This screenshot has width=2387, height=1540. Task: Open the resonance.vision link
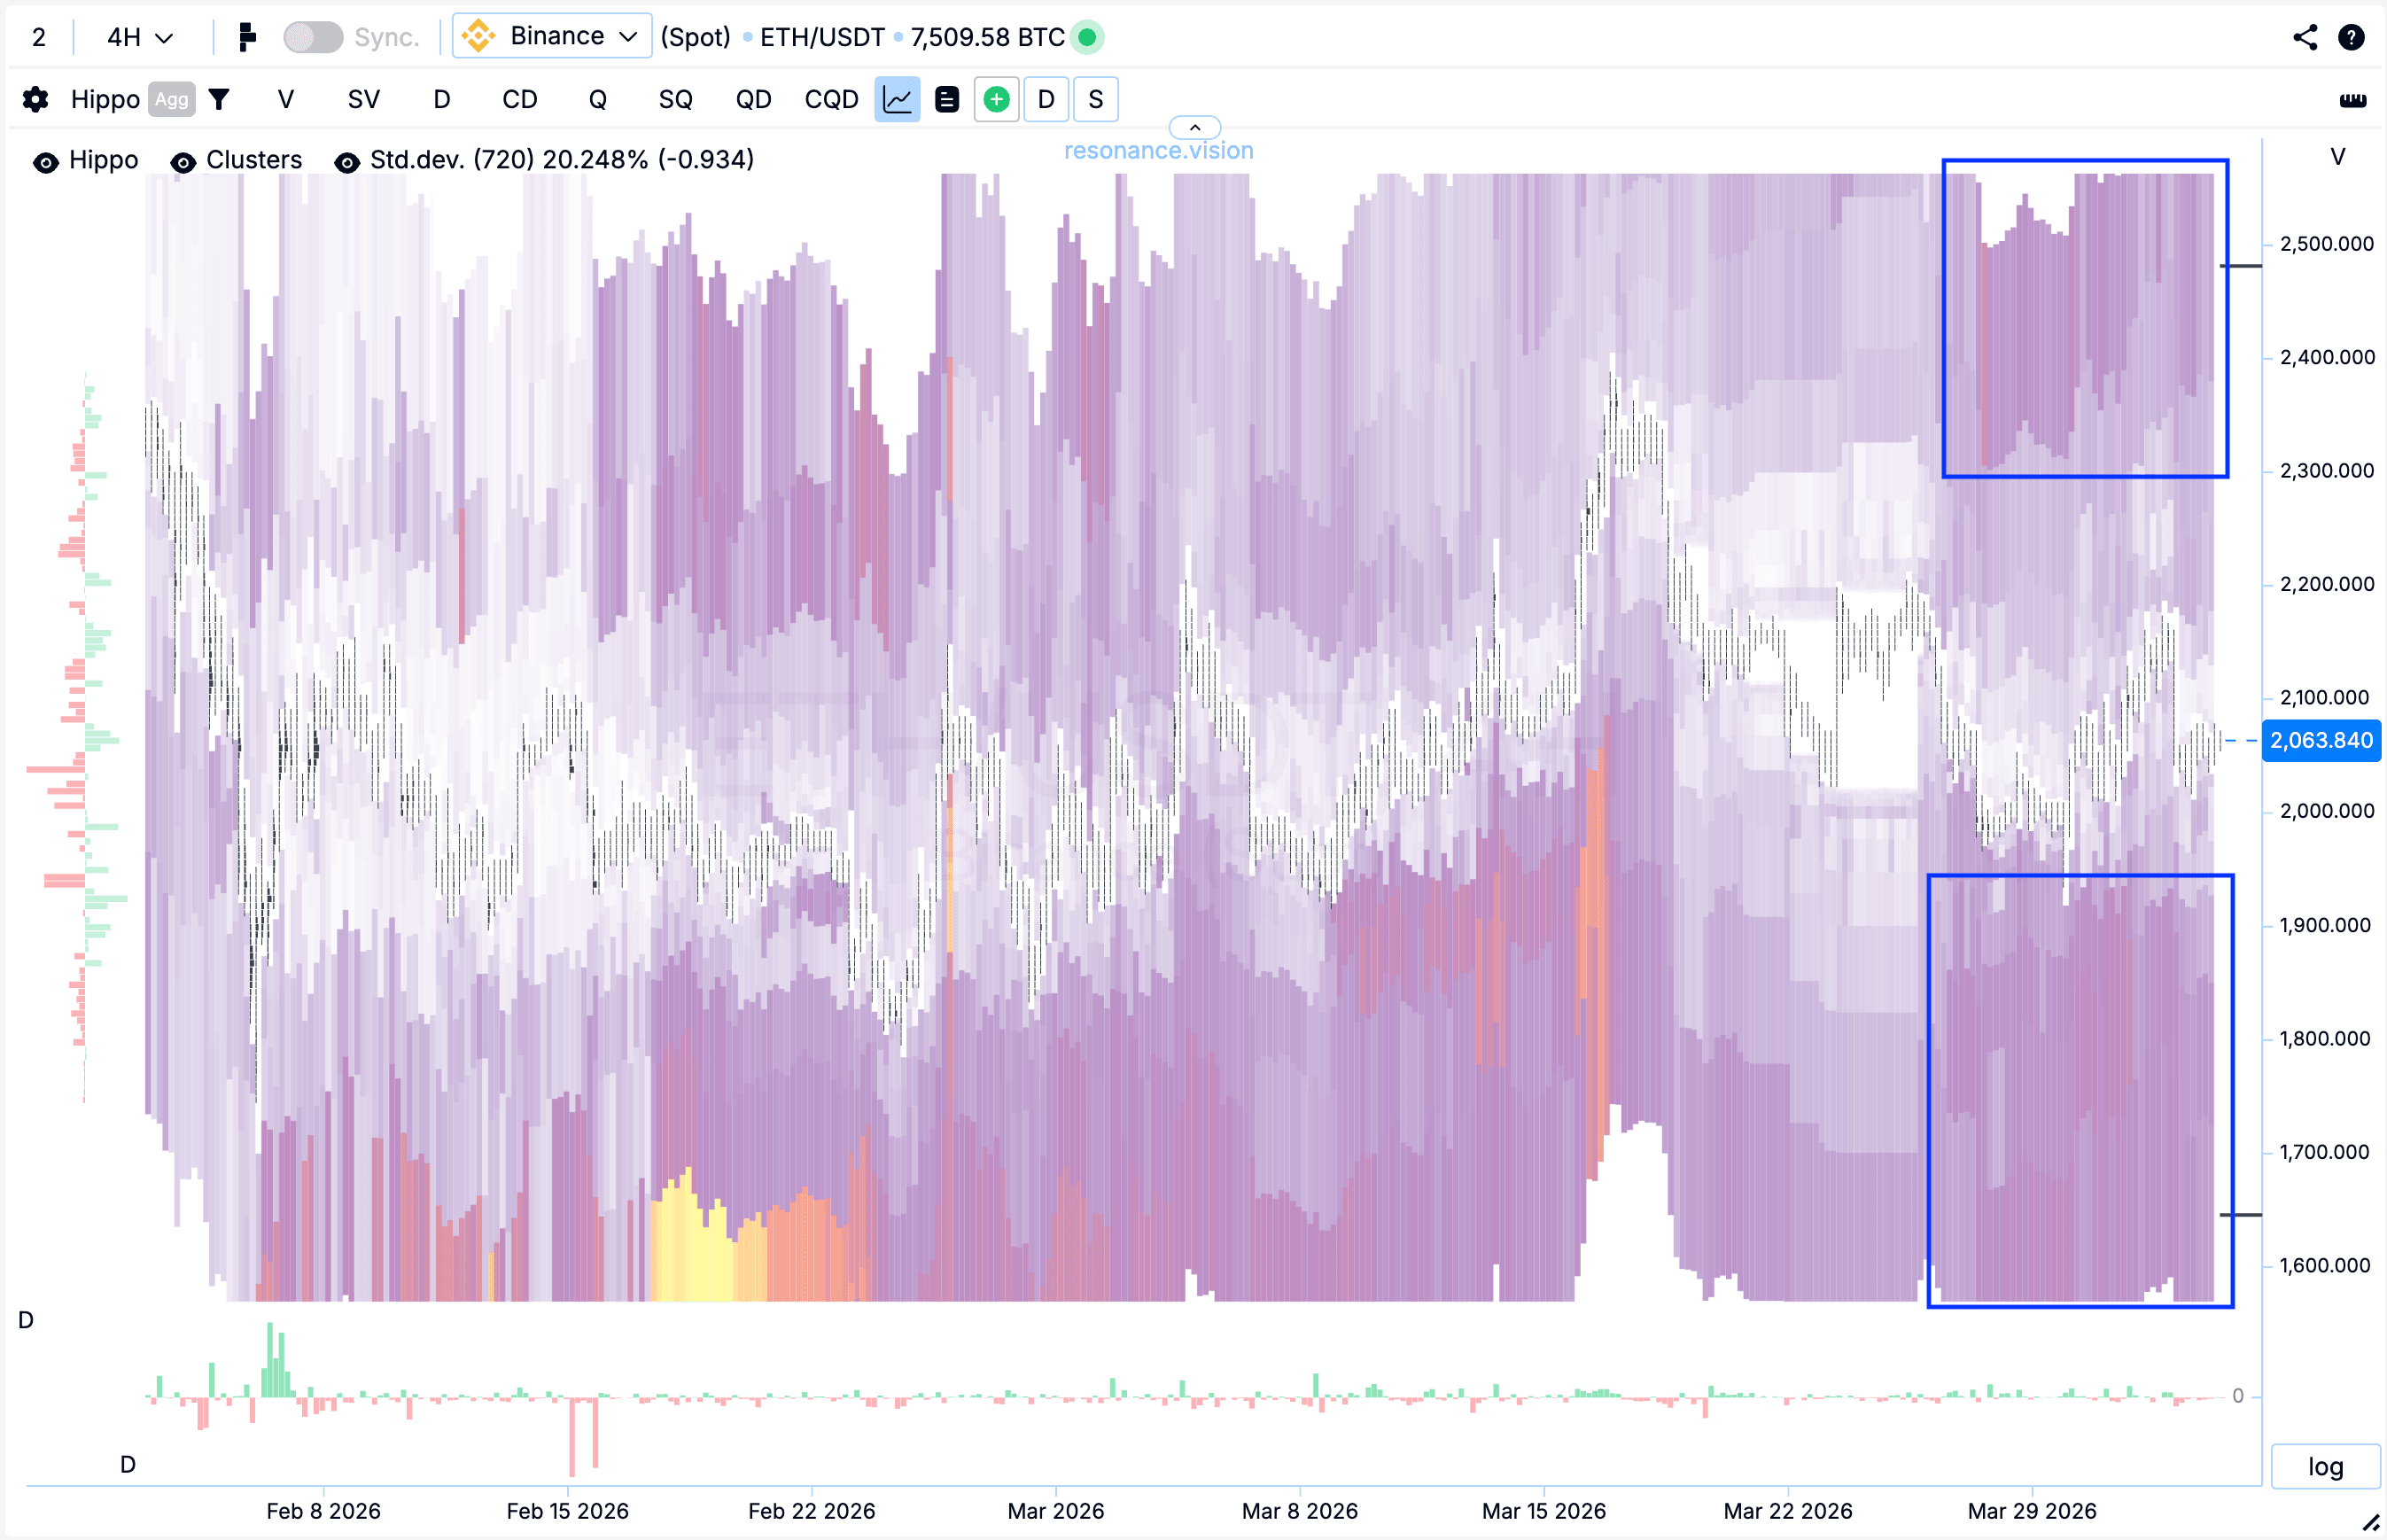pos(1158,151)
